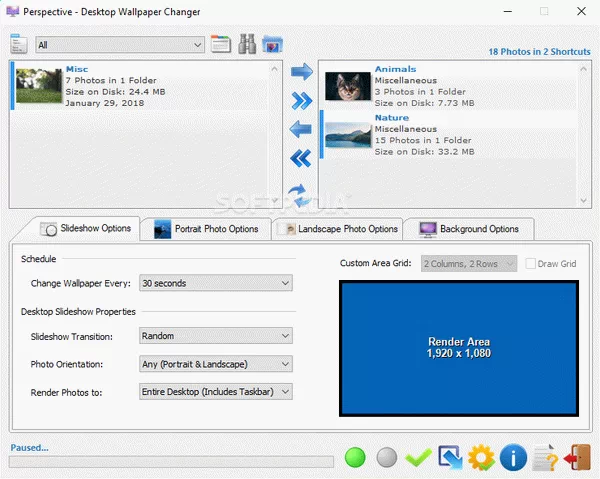600x479 pixels.
Task: Click the green circle start button
Action: [x=355, y=458]
